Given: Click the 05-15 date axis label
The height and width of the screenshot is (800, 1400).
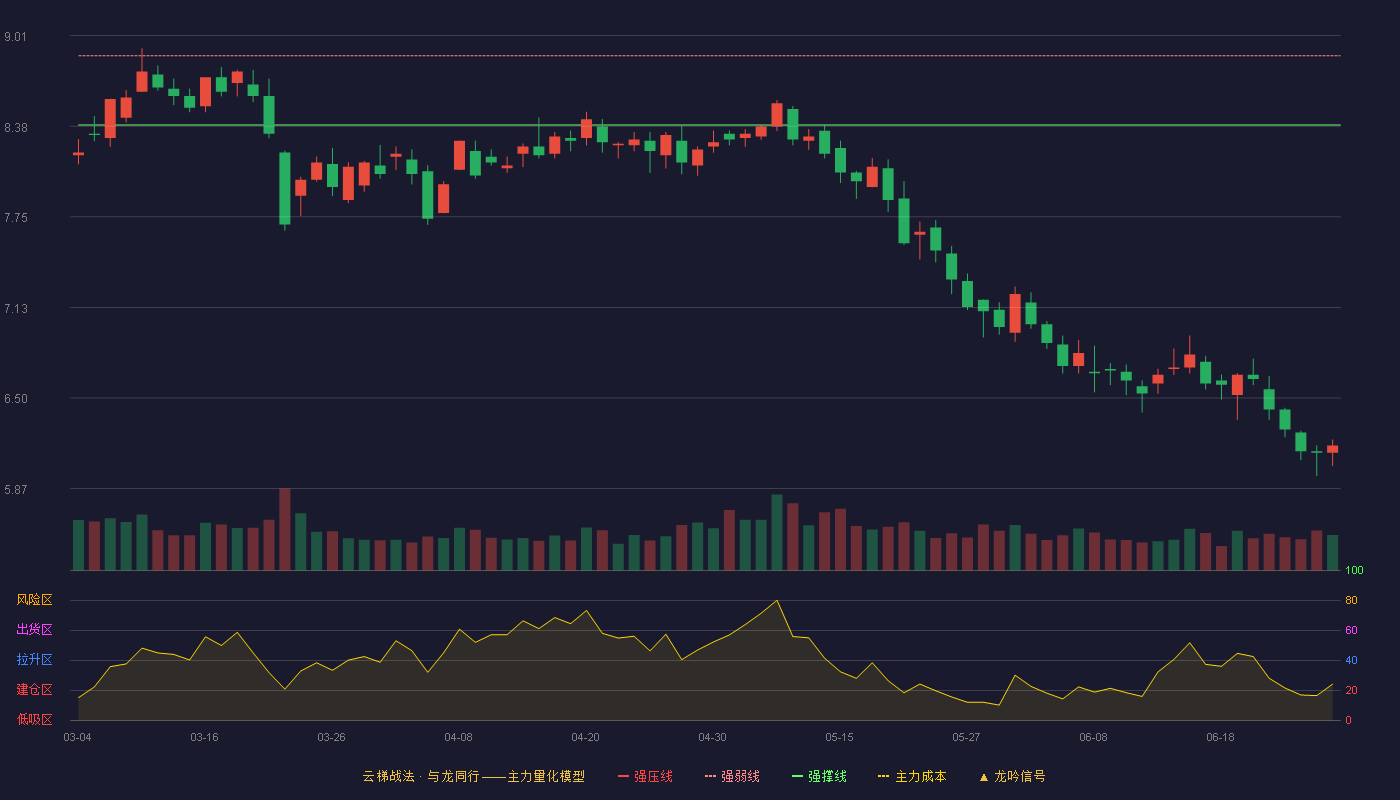Looking at the screenshot, I should 839,737.
